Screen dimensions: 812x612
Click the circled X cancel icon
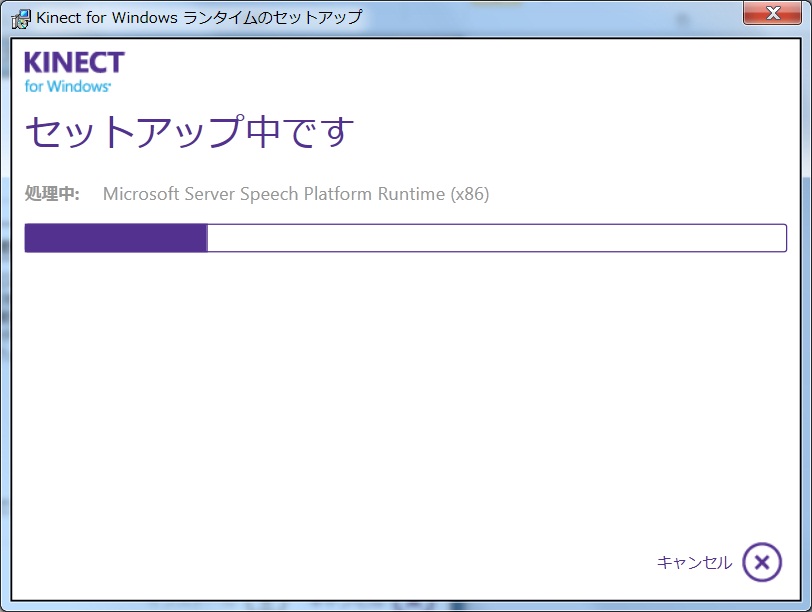pos(762,562)
